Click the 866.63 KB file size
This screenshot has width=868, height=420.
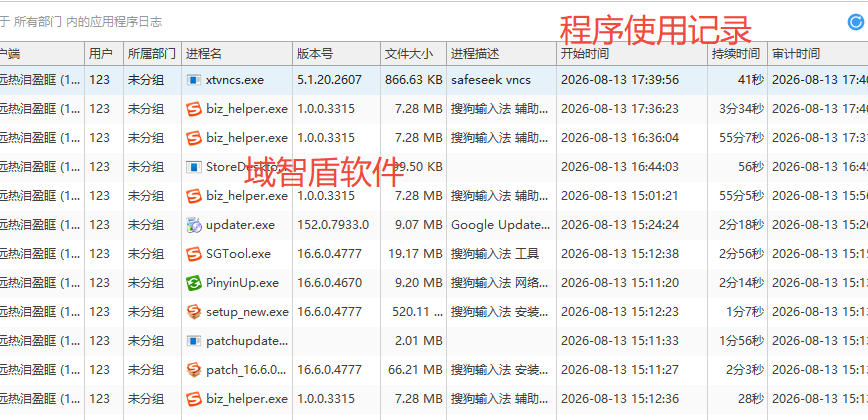(x=414, y=80)
